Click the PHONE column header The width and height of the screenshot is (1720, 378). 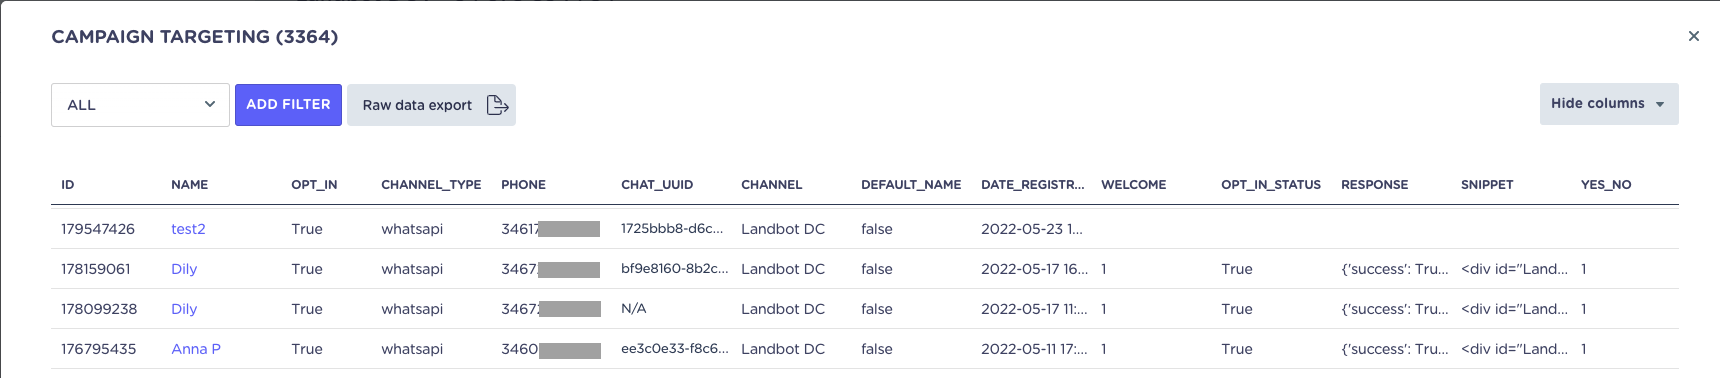[x=524, y=185]
